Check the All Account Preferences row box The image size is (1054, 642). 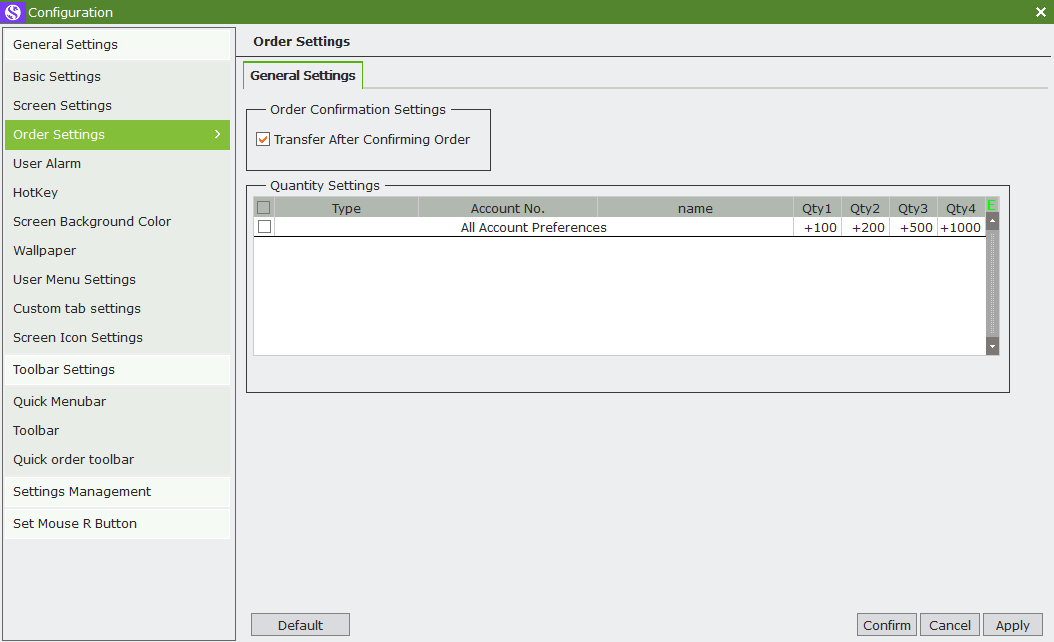264,227
